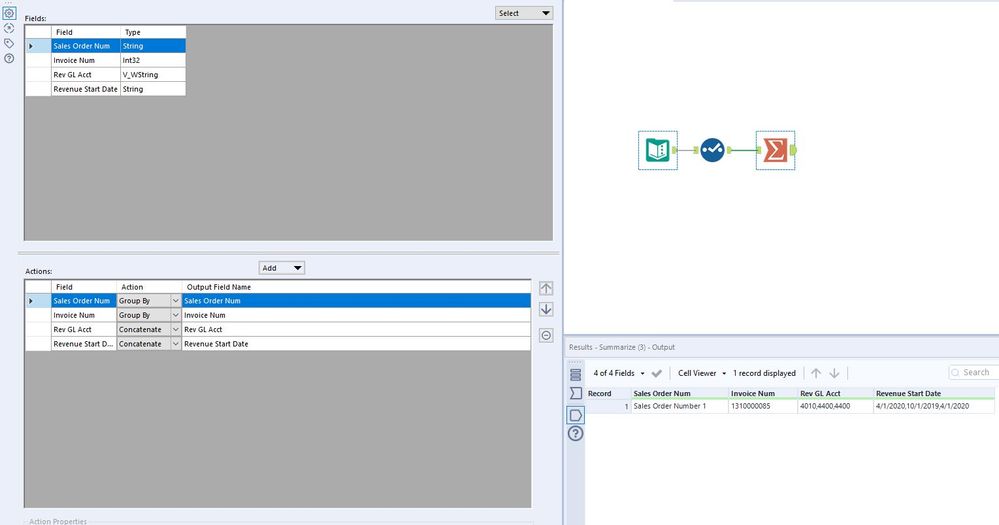The height and width of the screenshot is (525, 999).
Task: Select cell 4010,4400,4400 in Results
Action: coord(835,406)
